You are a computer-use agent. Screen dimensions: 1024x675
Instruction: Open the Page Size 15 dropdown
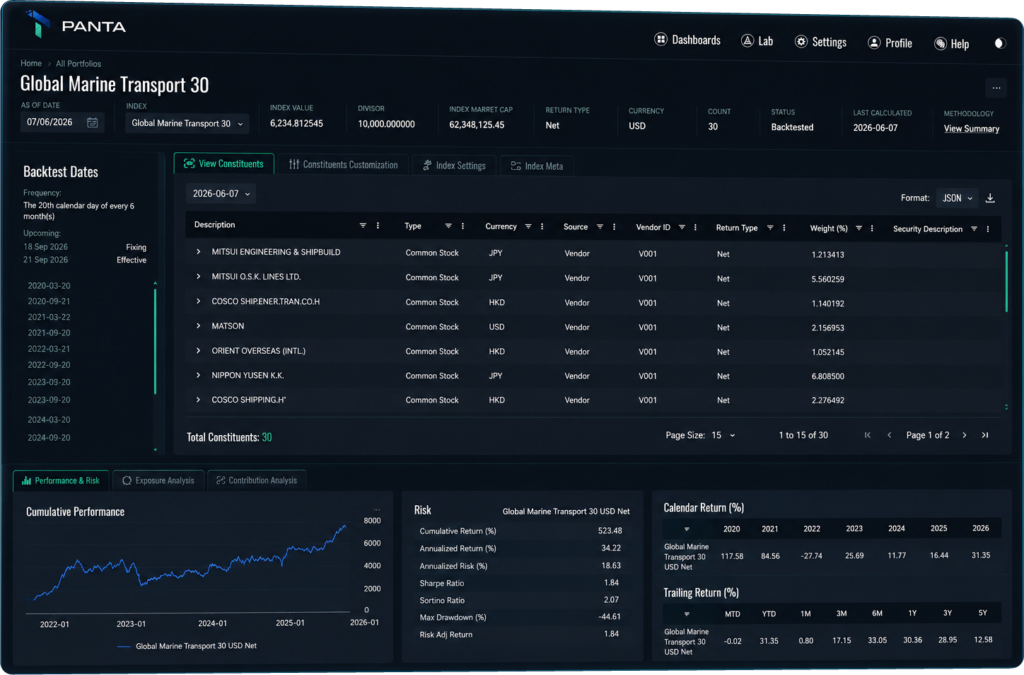point(723,435)
